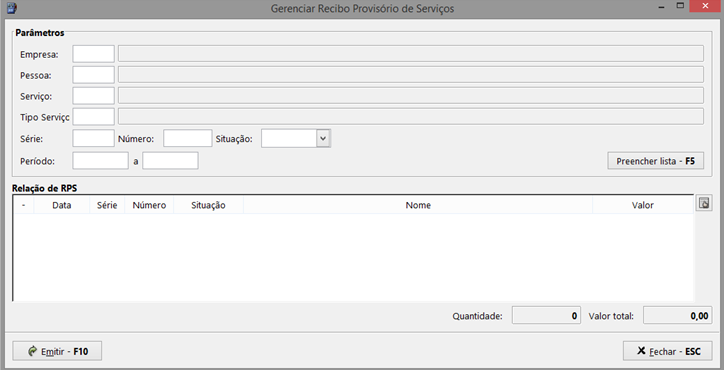Sort by the Valor column header
Screen dimensions: 724x370
(643, 206)
